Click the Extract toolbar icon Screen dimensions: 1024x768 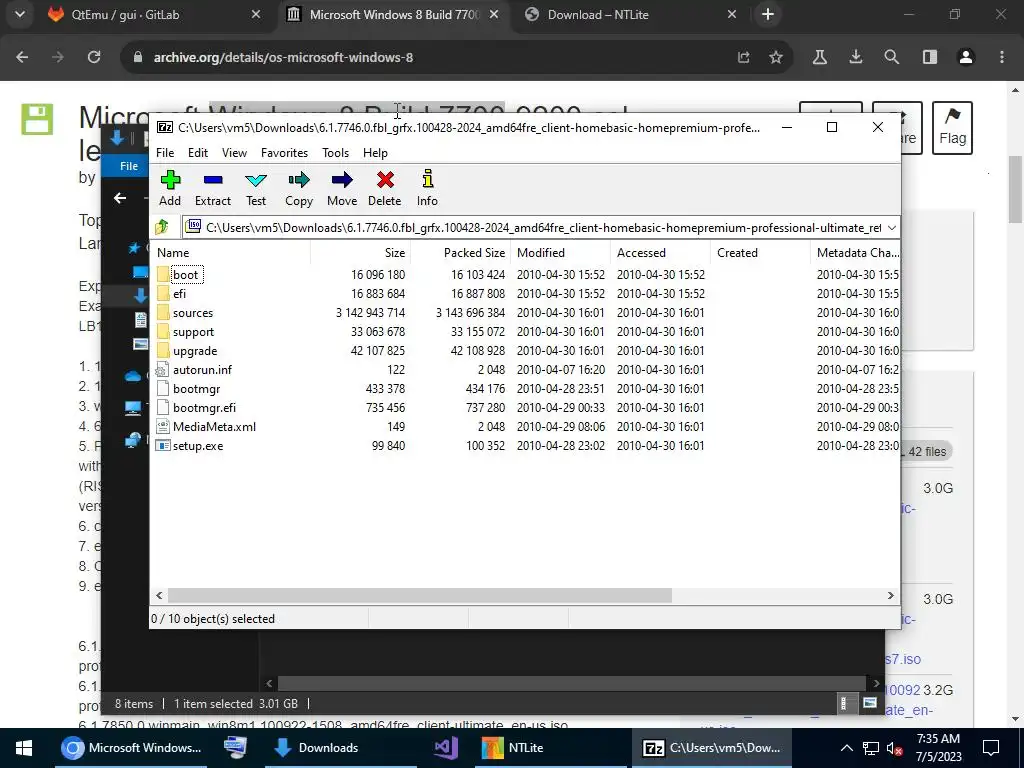213,189
